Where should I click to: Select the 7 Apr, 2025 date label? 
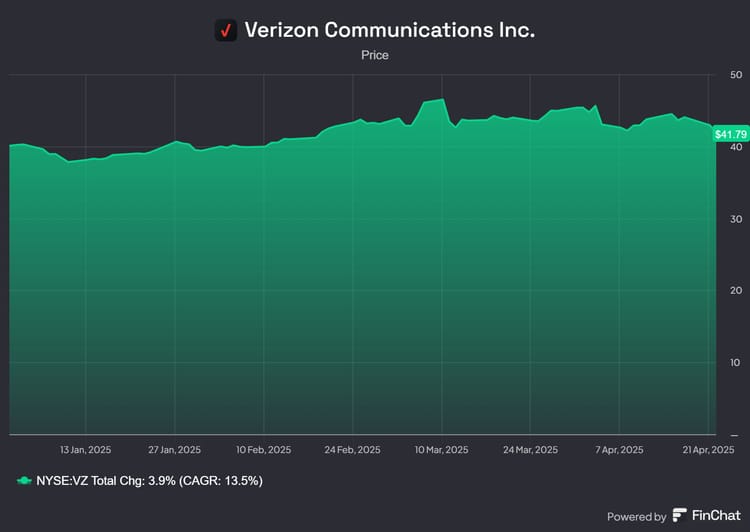tap(619, 450)
